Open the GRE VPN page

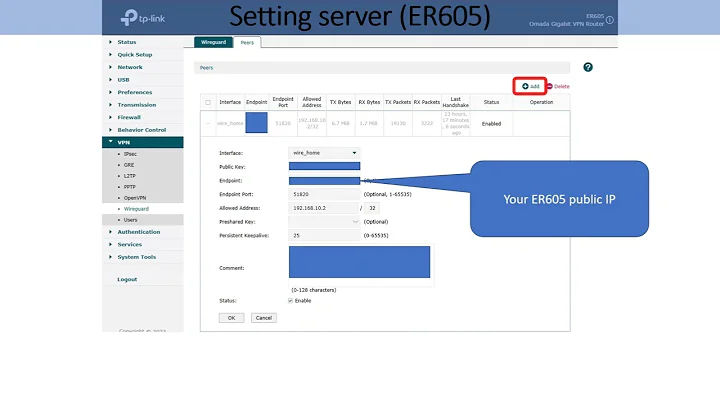coord(129,165)
